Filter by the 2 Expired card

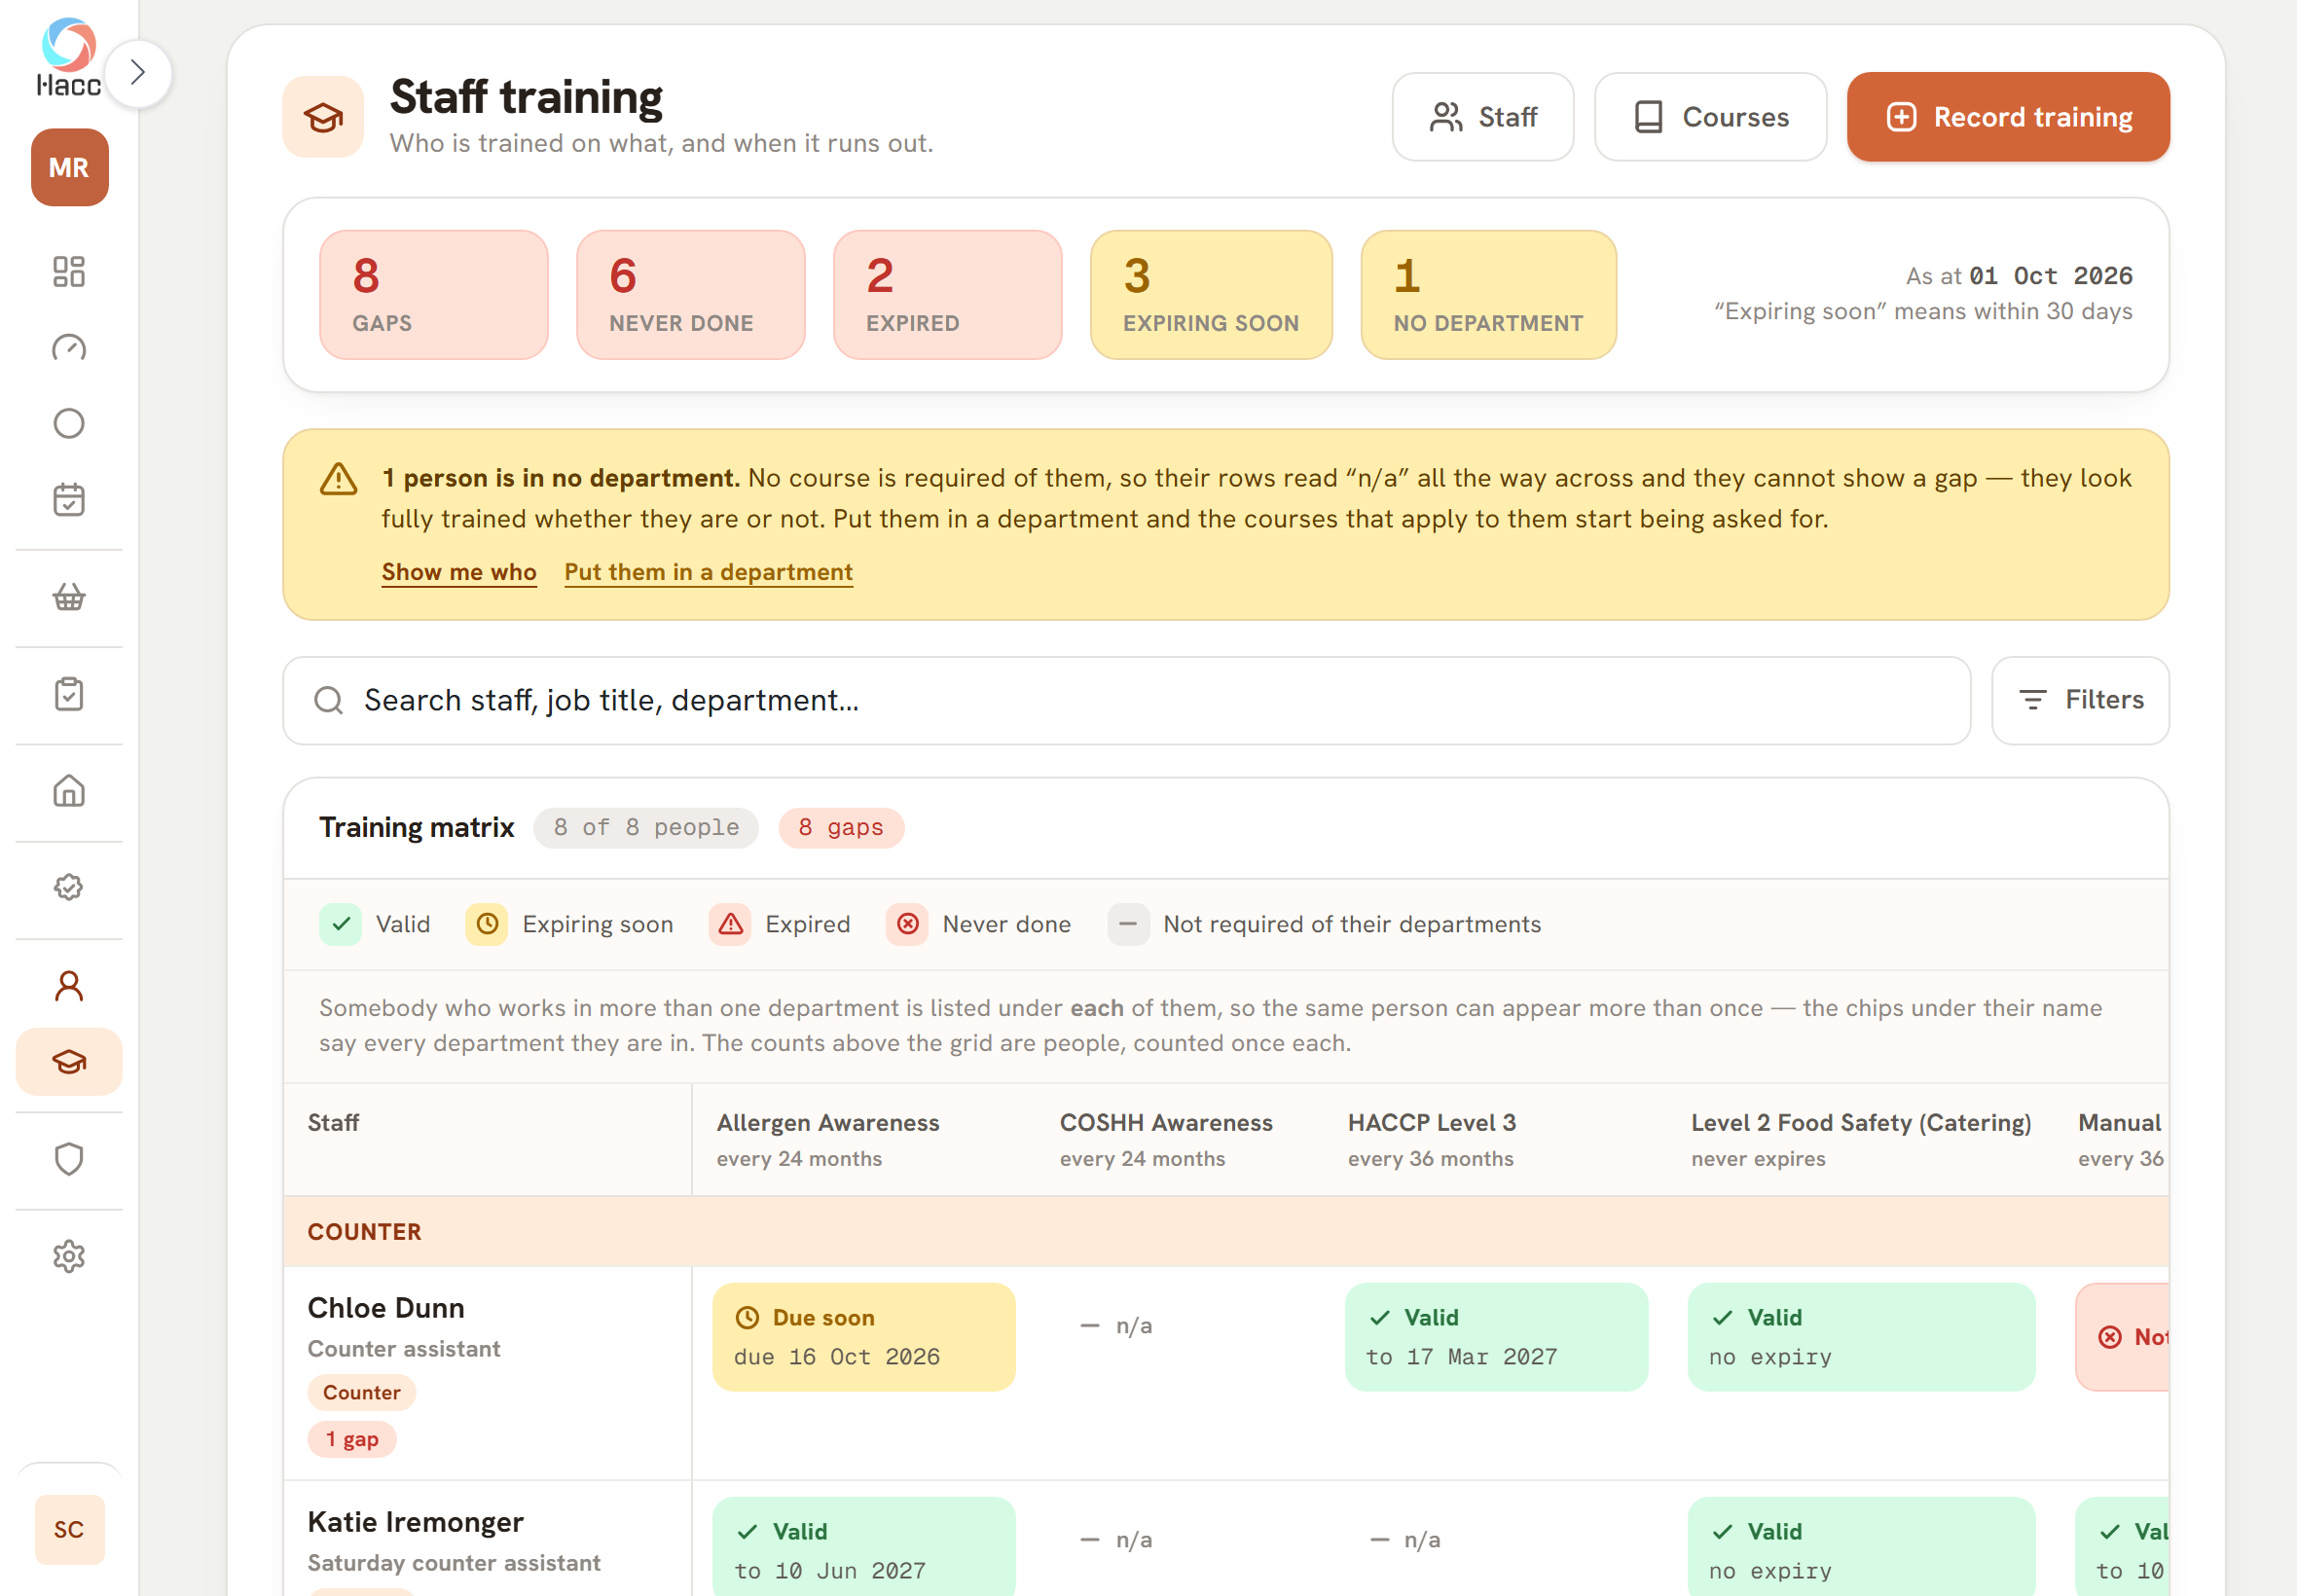pos(948,295)
